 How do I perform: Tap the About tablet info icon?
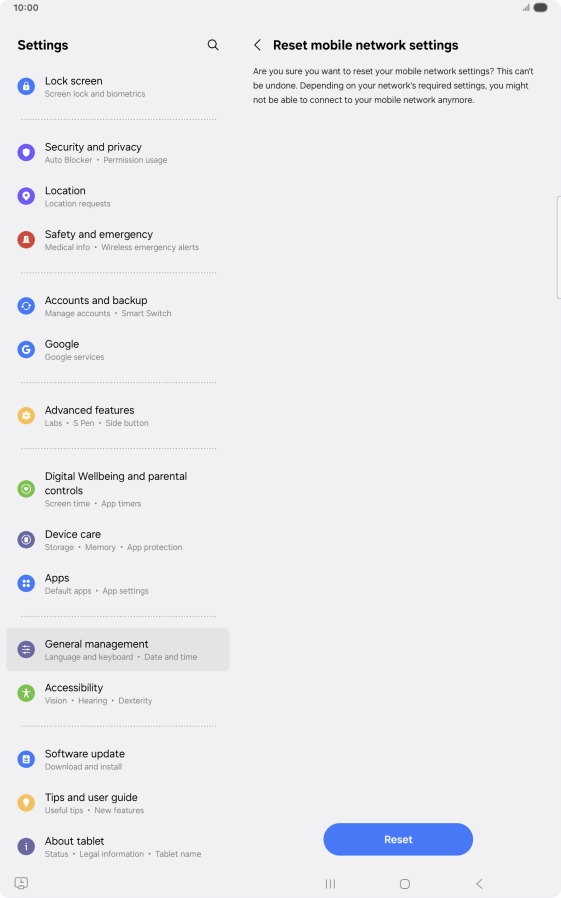click(x=26, y=846)
